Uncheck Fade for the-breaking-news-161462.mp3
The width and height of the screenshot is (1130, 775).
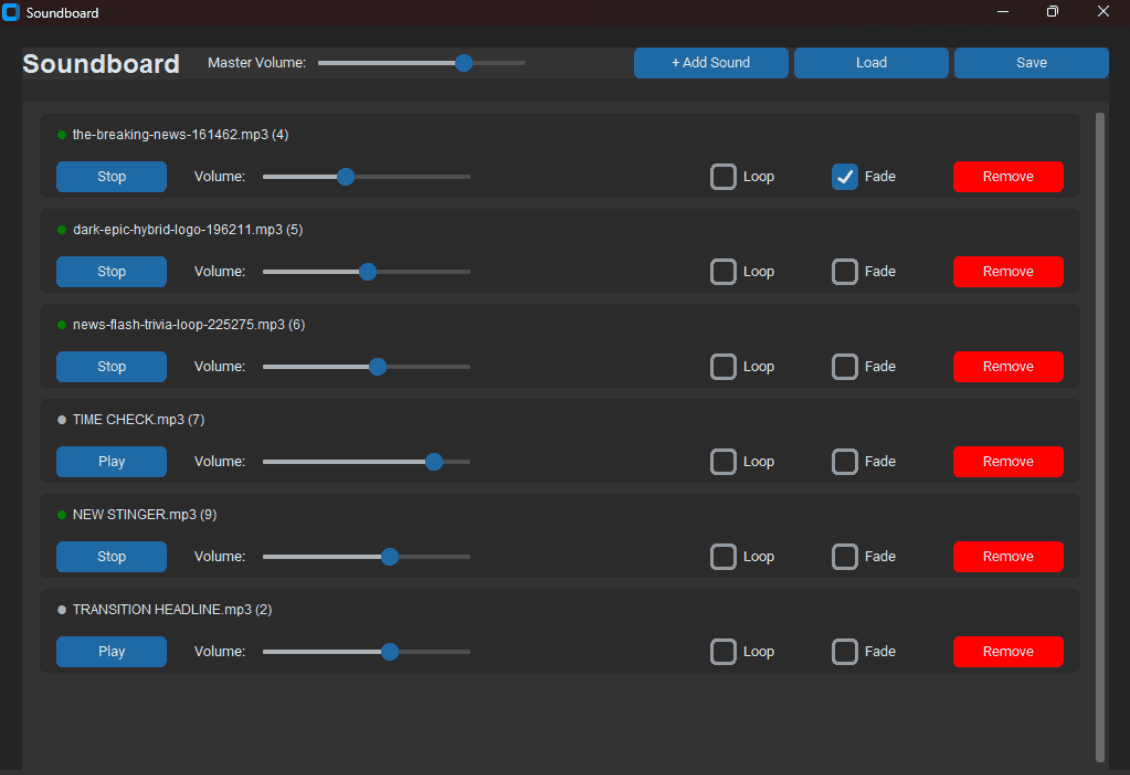[x=845, y=177]
